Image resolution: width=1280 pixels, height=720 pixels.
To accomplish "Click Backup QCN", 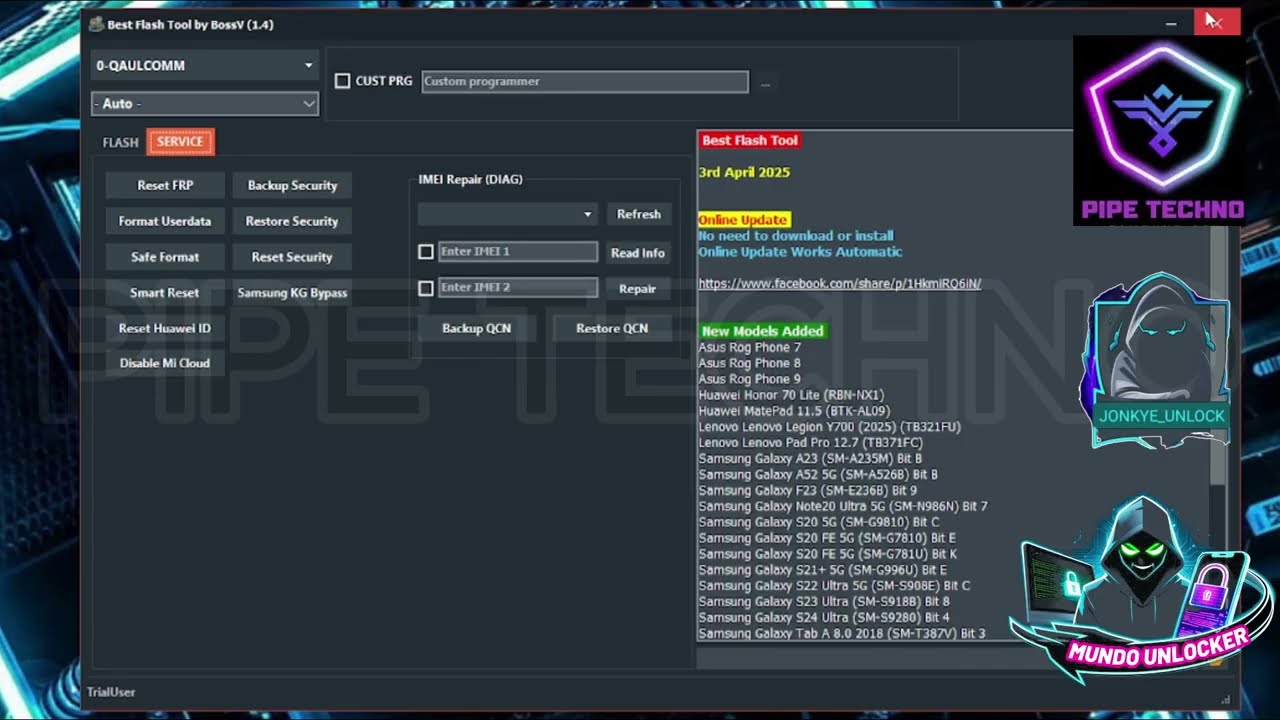I will [476, 328].
